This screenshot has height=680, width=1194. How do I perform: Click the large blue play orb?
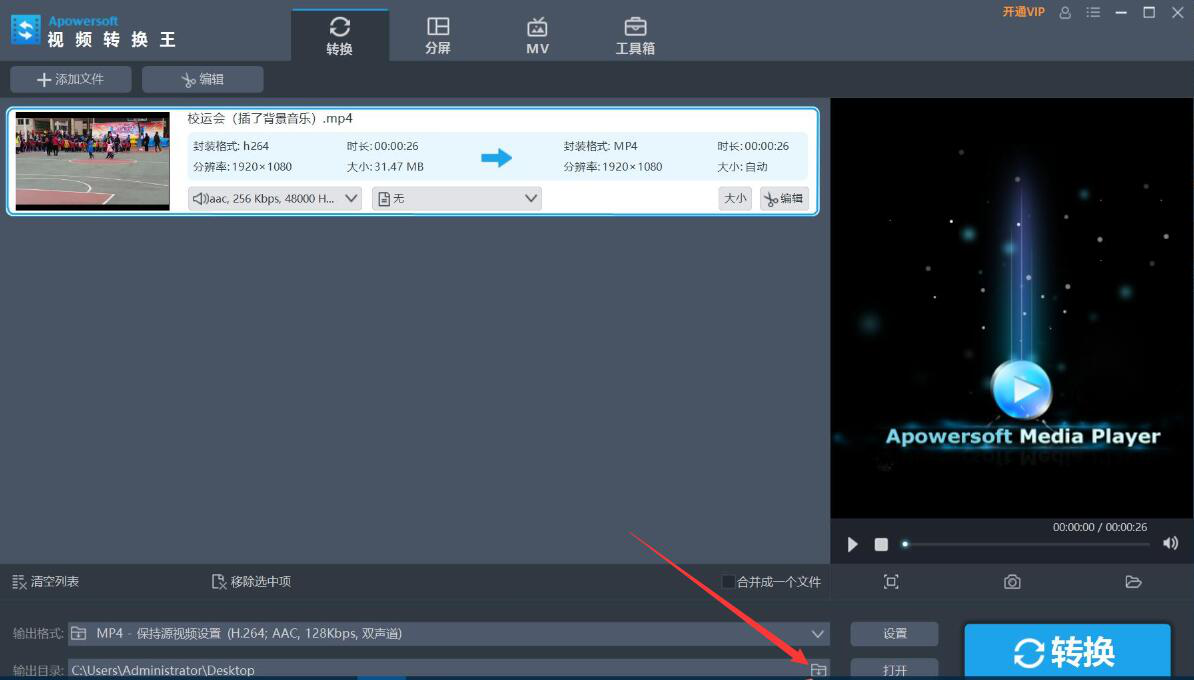point(1022,389)
